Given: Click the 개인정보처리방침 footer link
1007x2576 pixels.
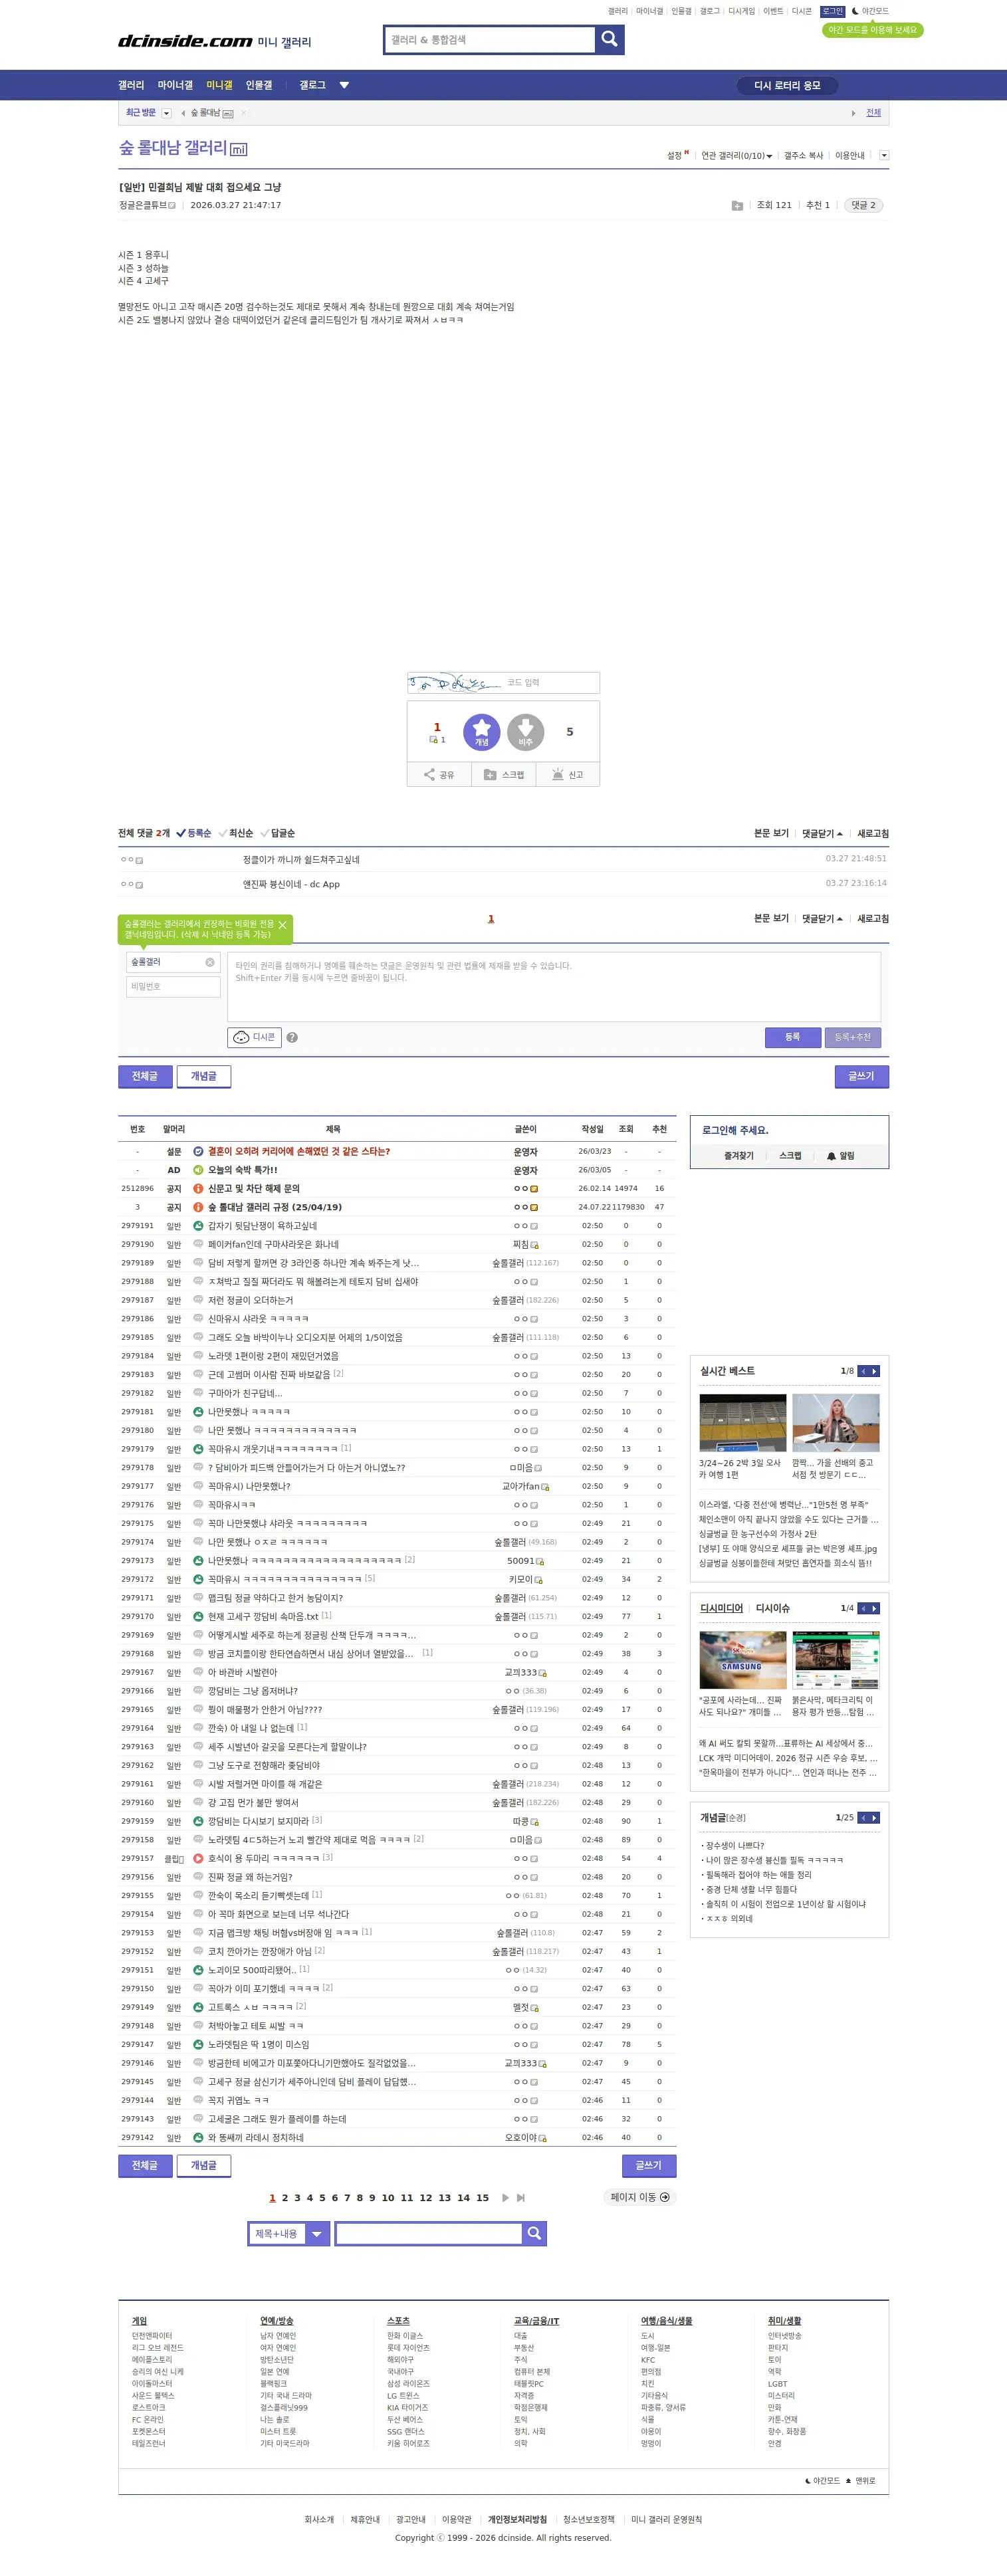Looking at the screenshot, I should point(517,2520).
